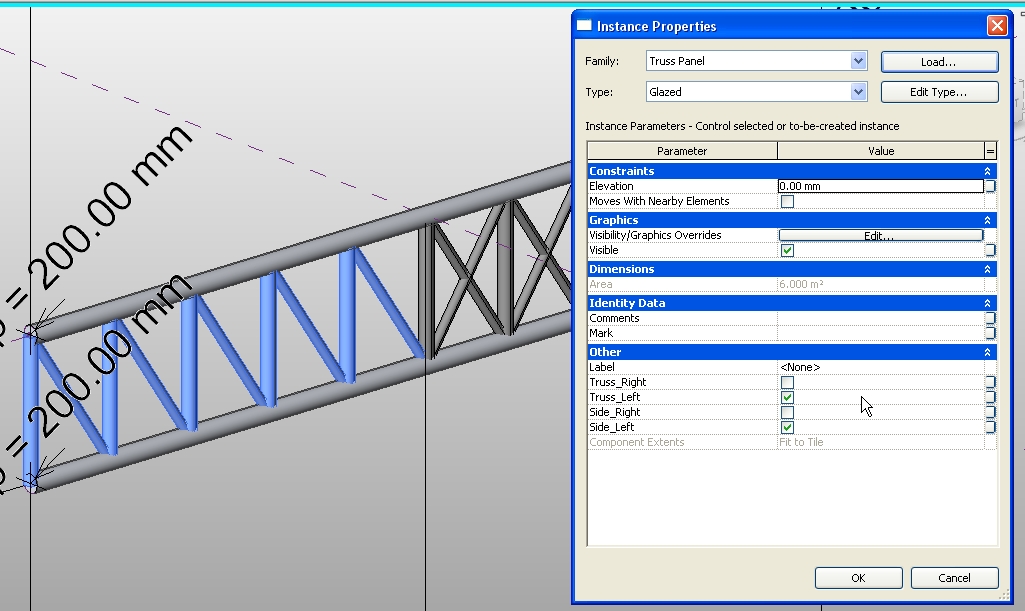
Task: Click the grid icon above the parameter association column
Action: pyautogui.click(x=991, y=150)
